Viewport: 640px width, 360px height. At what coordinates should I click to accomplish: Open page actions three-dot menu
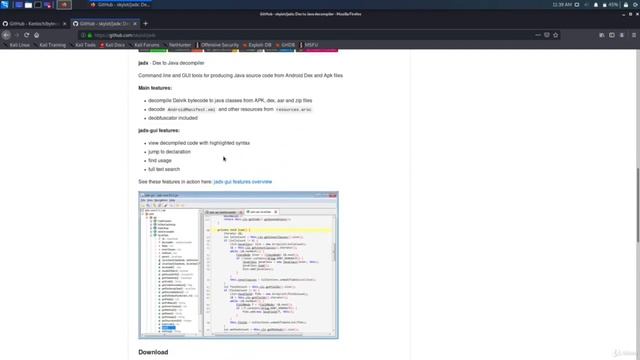538,35
